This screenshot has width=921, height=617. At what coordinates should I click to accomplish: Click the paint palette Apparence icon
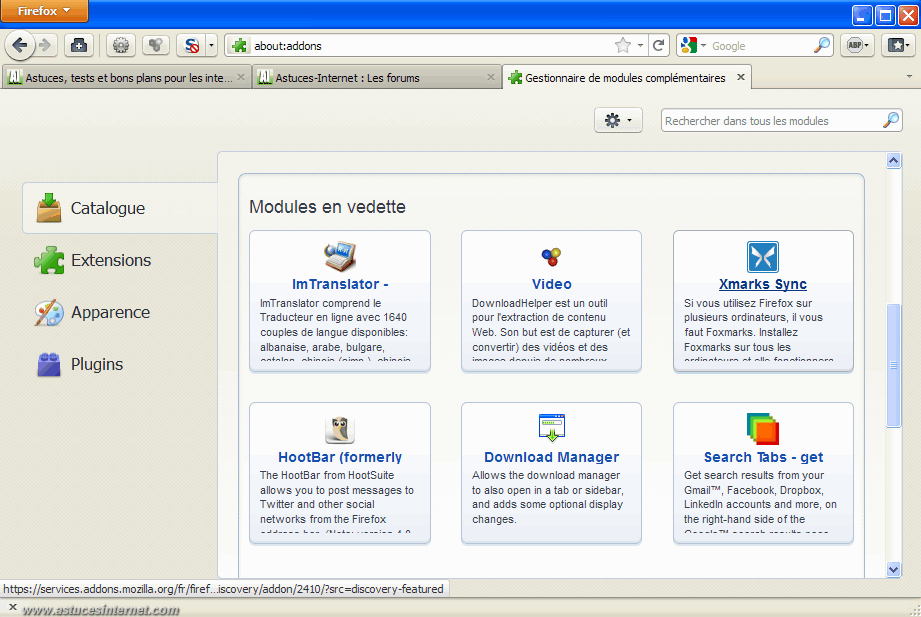tap(49, 313)
